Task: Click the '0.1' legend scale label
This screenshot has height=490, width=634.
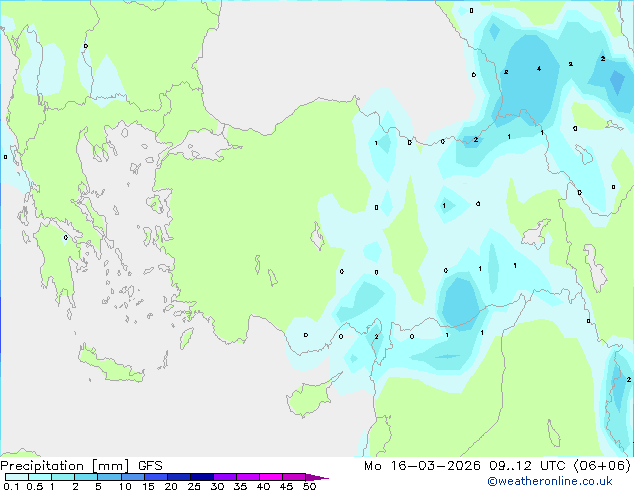Action: 11,486
